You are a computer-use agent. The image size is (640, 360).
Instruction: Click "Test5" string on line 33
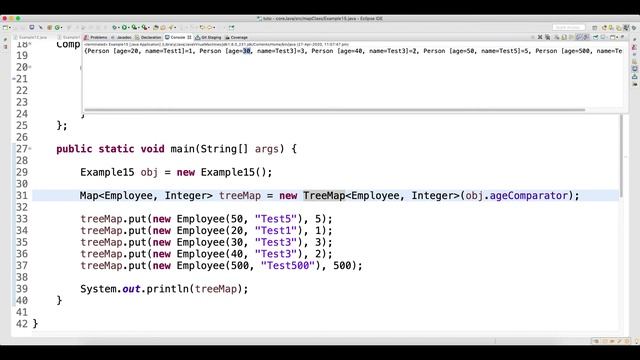[276, 219]
